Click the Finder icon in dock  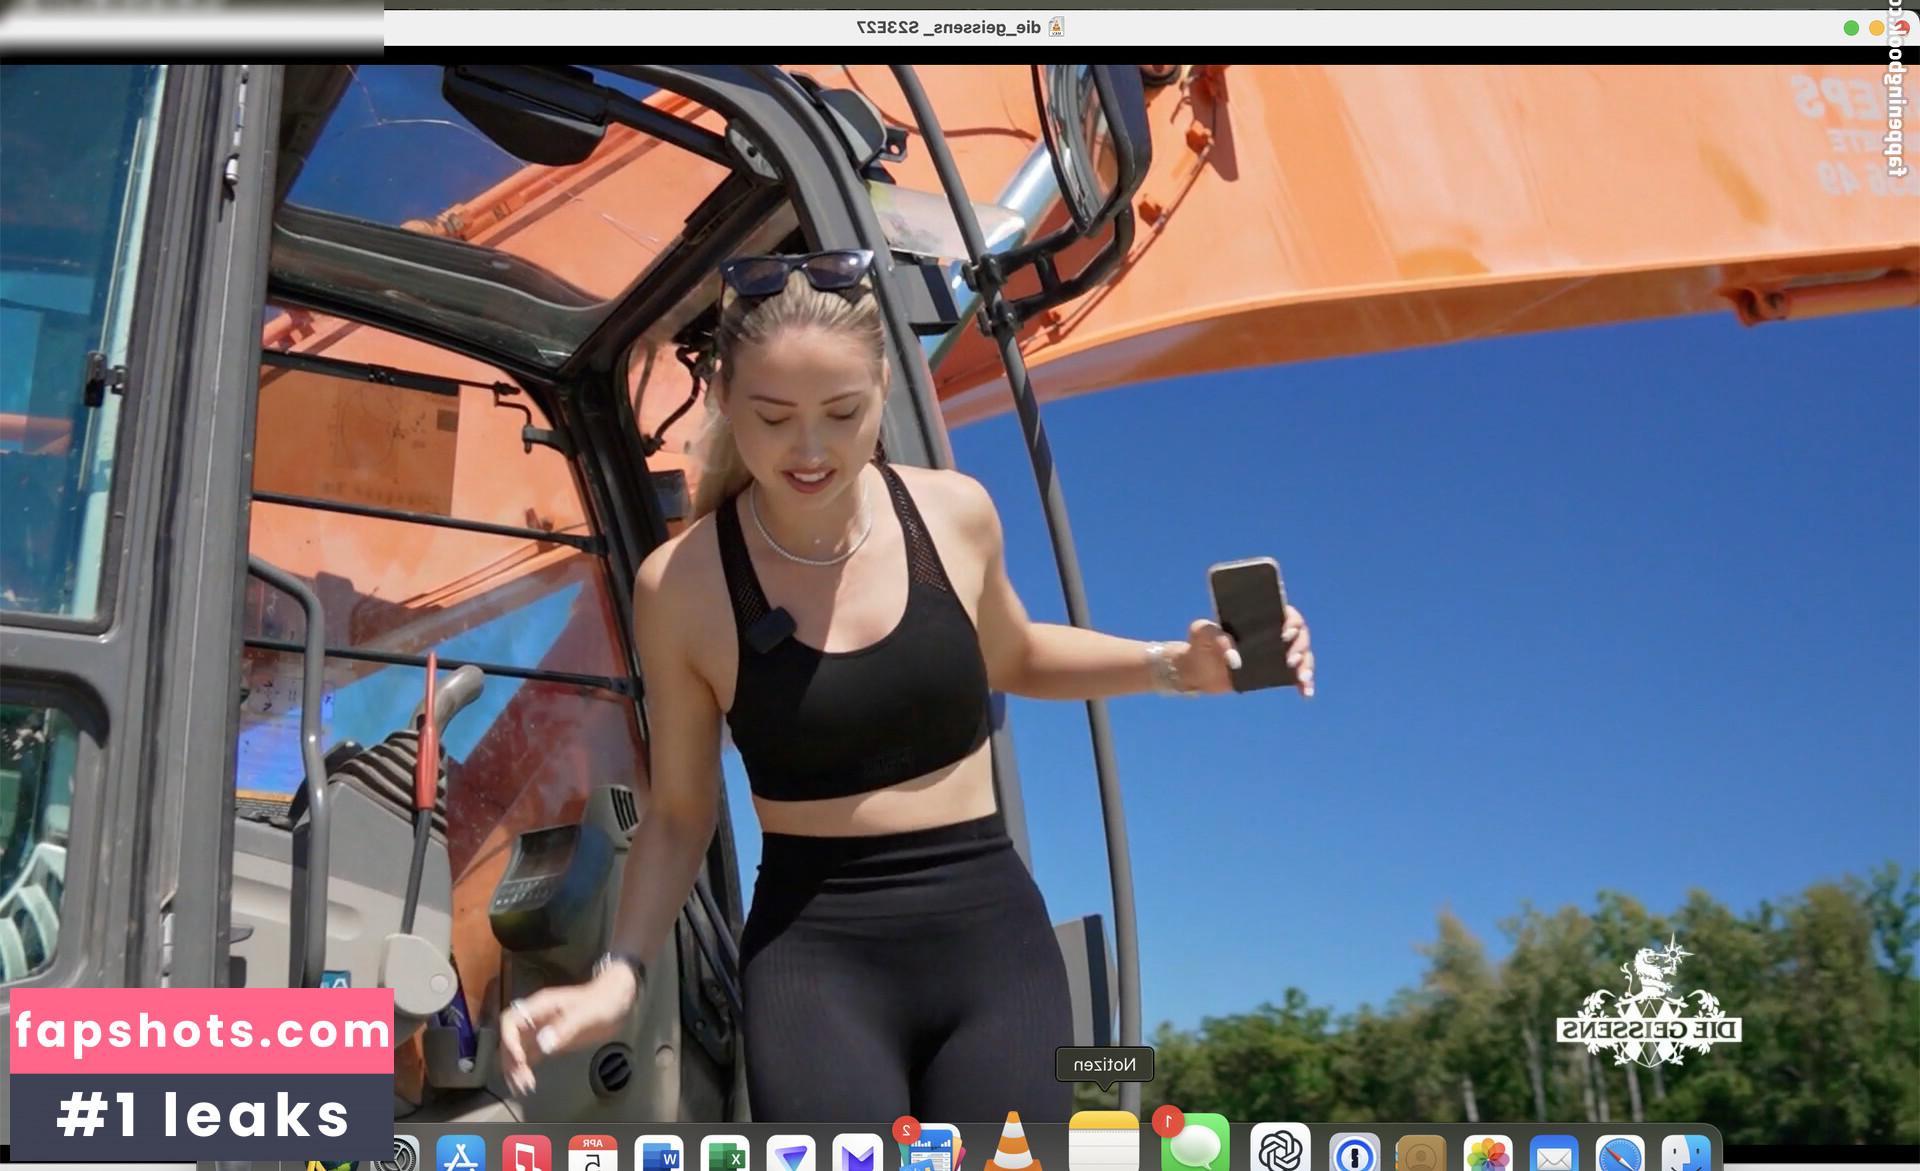(x=1687, y=1153)
